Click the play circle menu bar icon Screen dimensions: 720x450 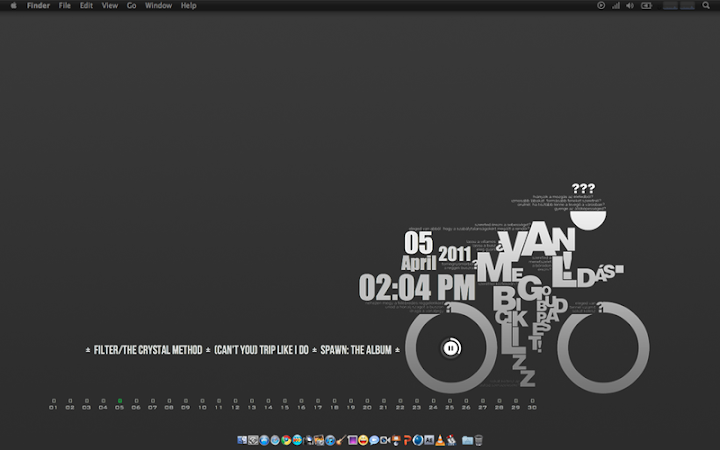click(601, 6)
